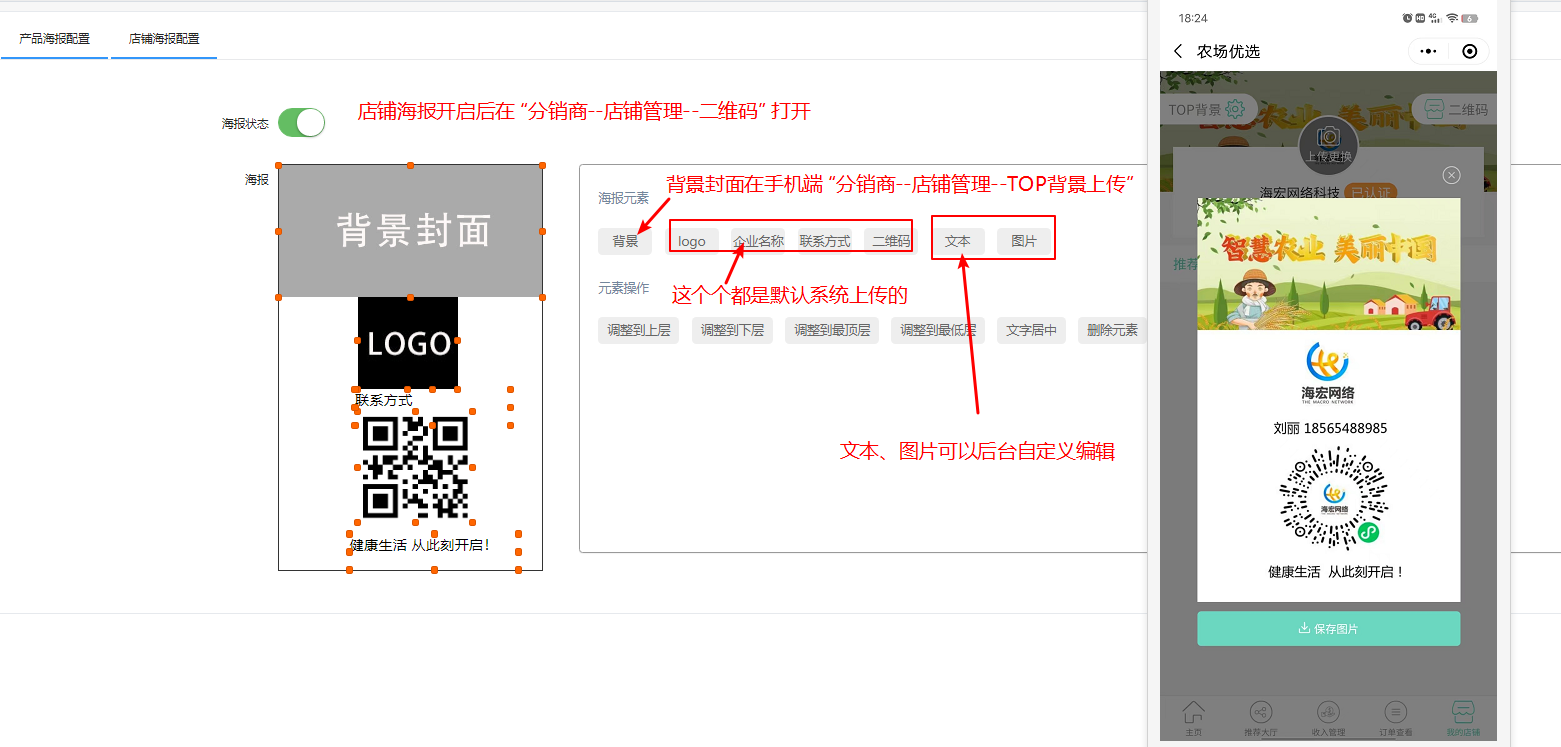Tap 刘丽 18565488985 contact text in phone poster
The height and width of the screenshot is (747, 1561).
[1330, 429]
